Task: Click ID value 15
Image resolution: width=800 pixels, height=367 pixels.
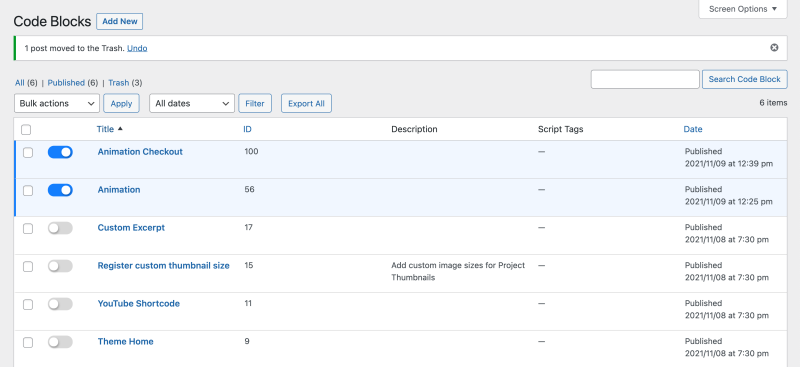Action: pos(248,265)
